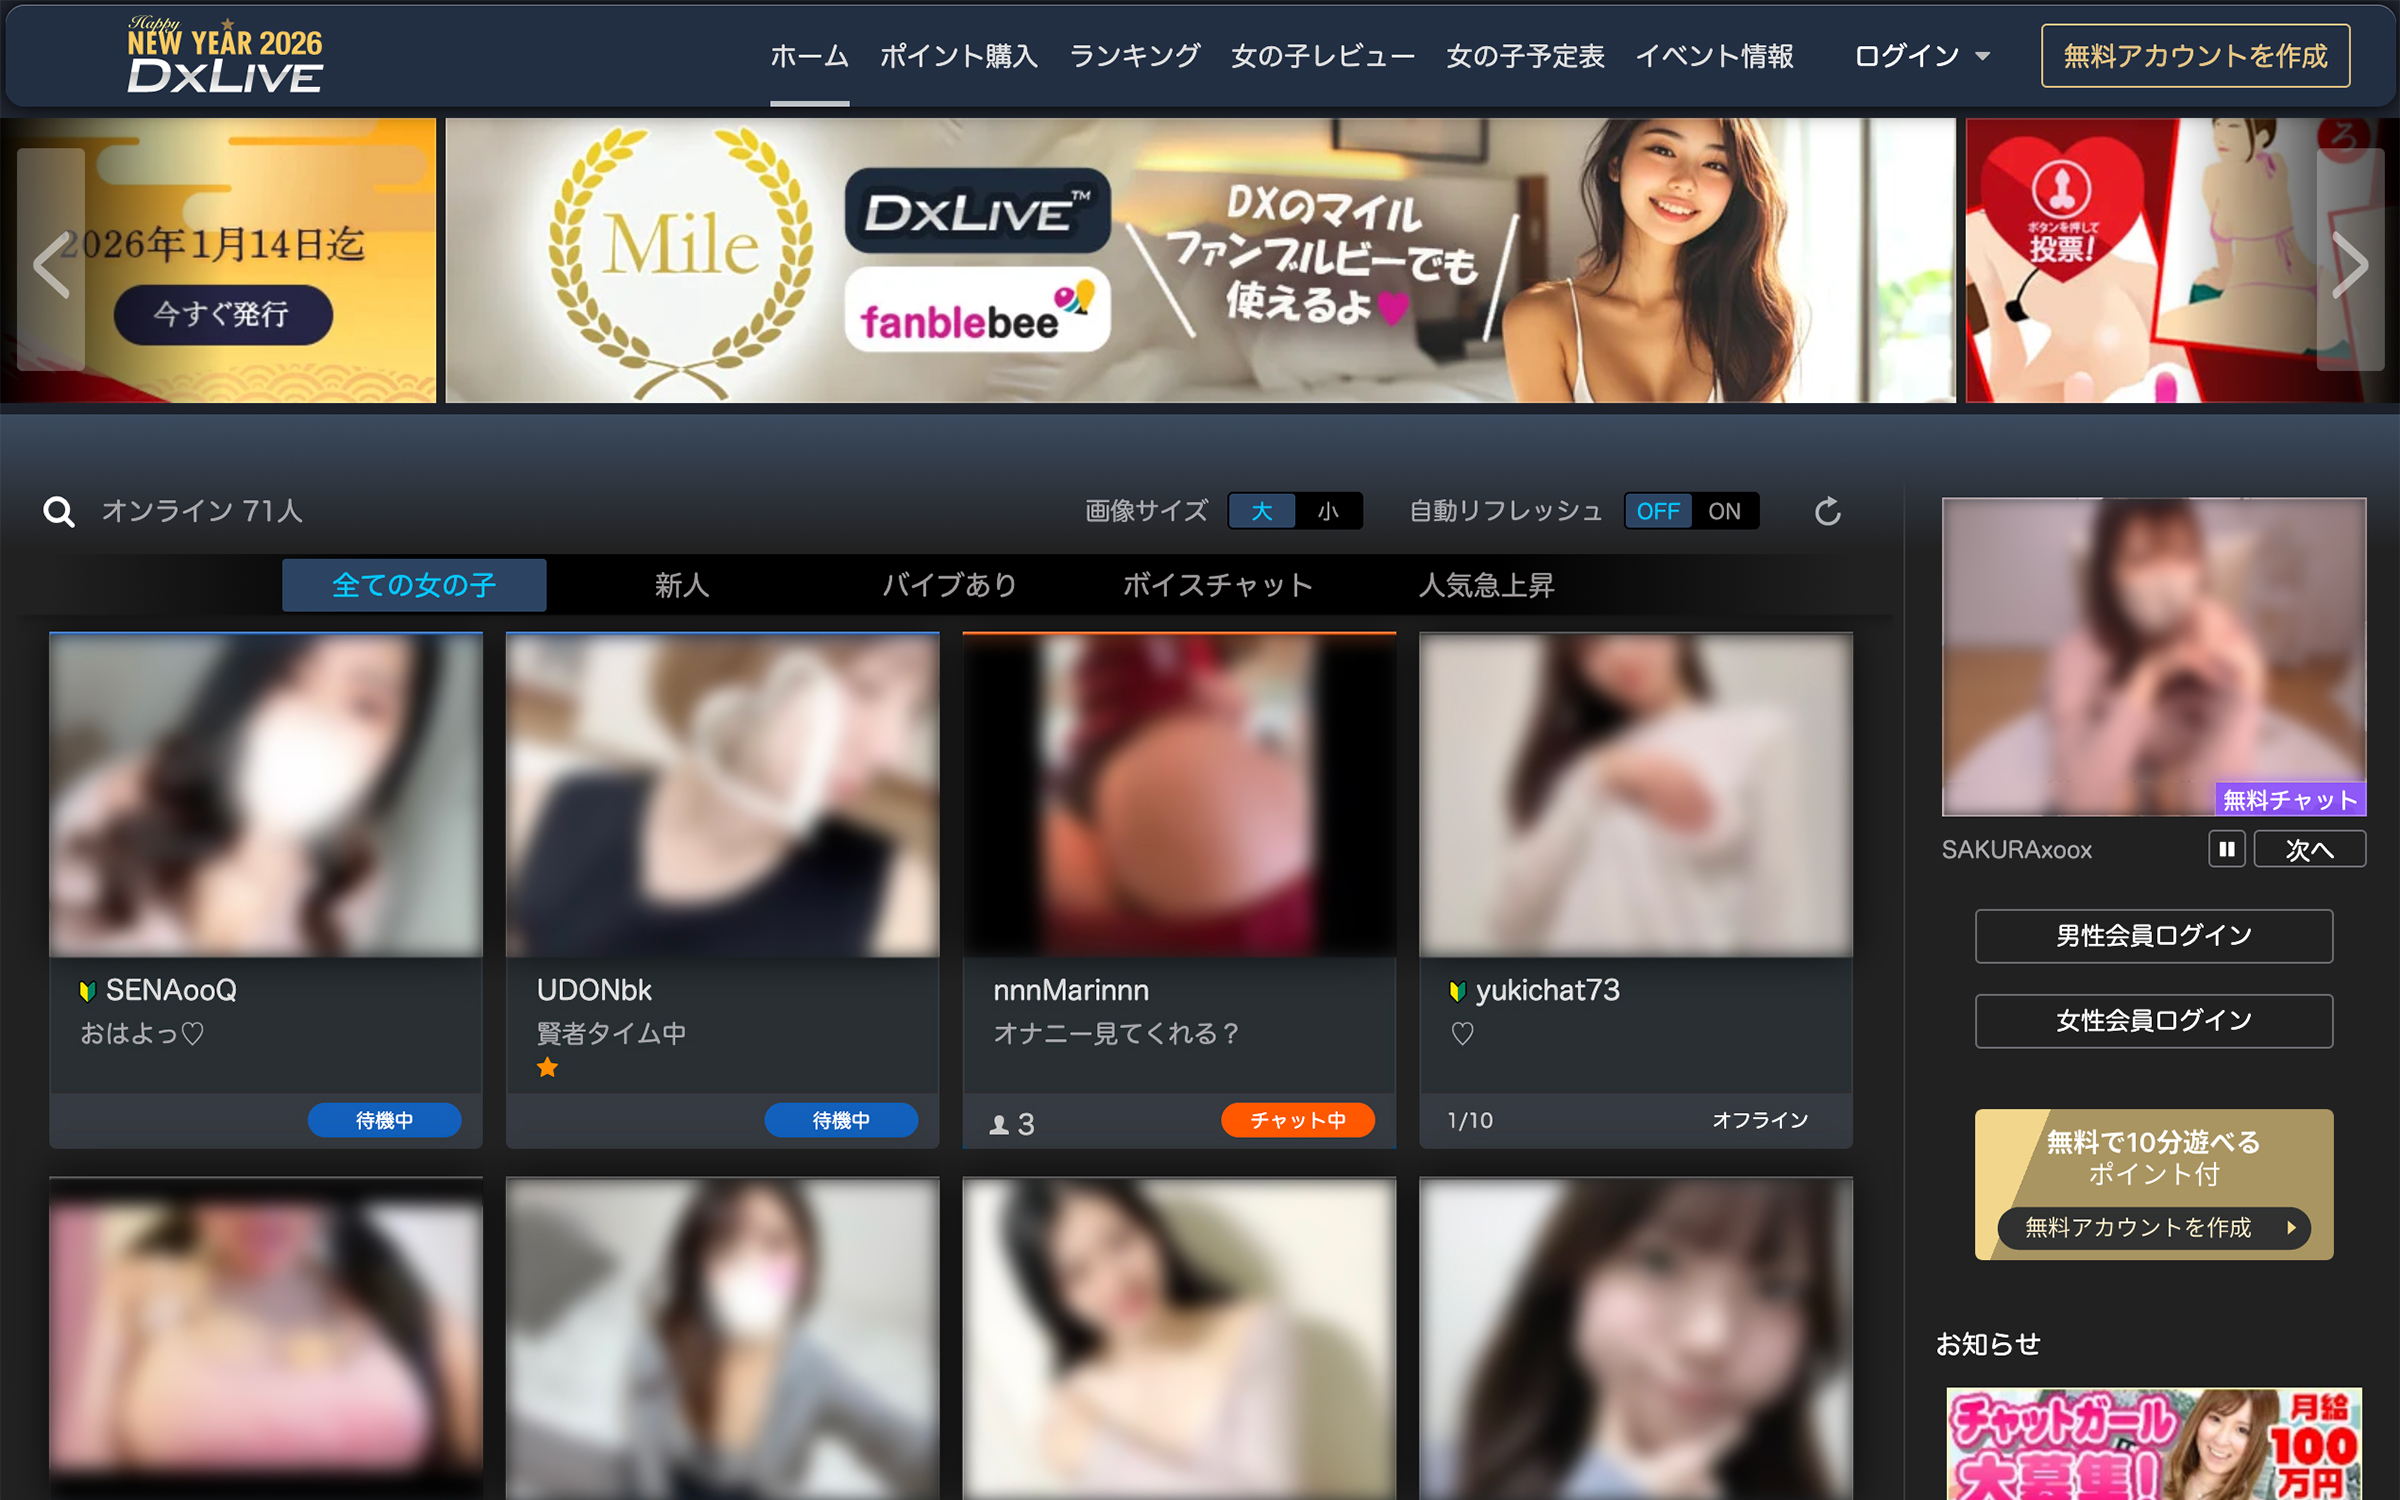Viewport: 2400px width, 1500px height.
Task: Click the viewer count icon on nnnMarinnn
Action: point(999,1124)
